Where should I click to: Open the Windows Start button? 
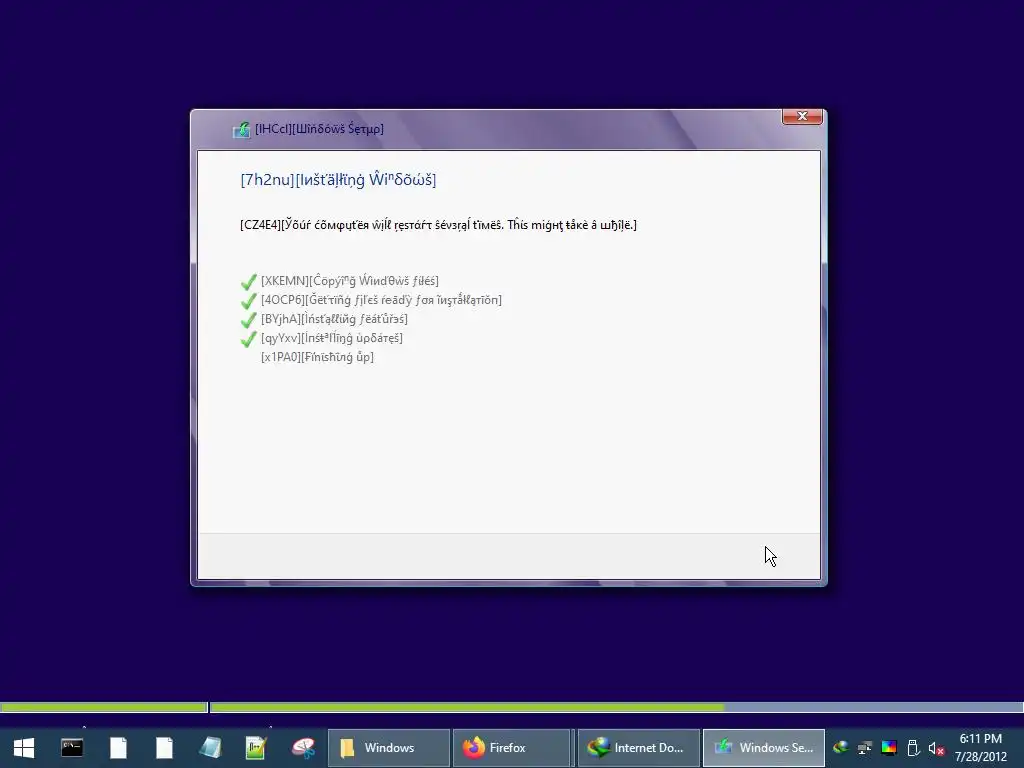tap(24, 748)
